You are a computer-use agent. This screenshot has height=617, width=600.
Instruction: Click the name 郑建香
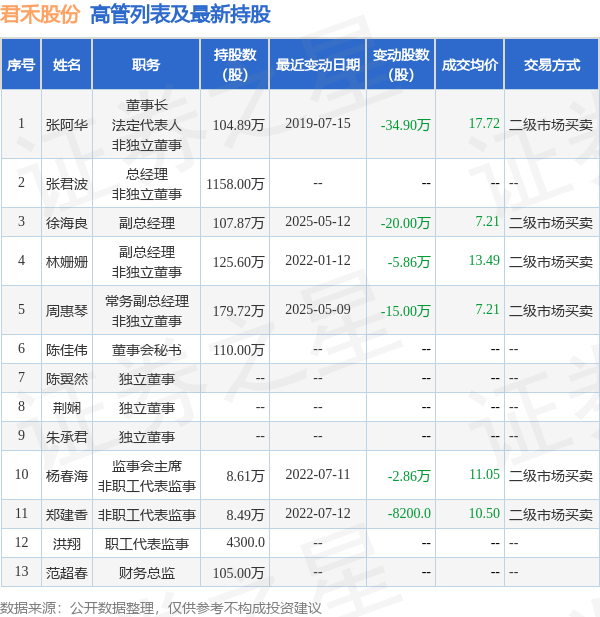(67, 515)
